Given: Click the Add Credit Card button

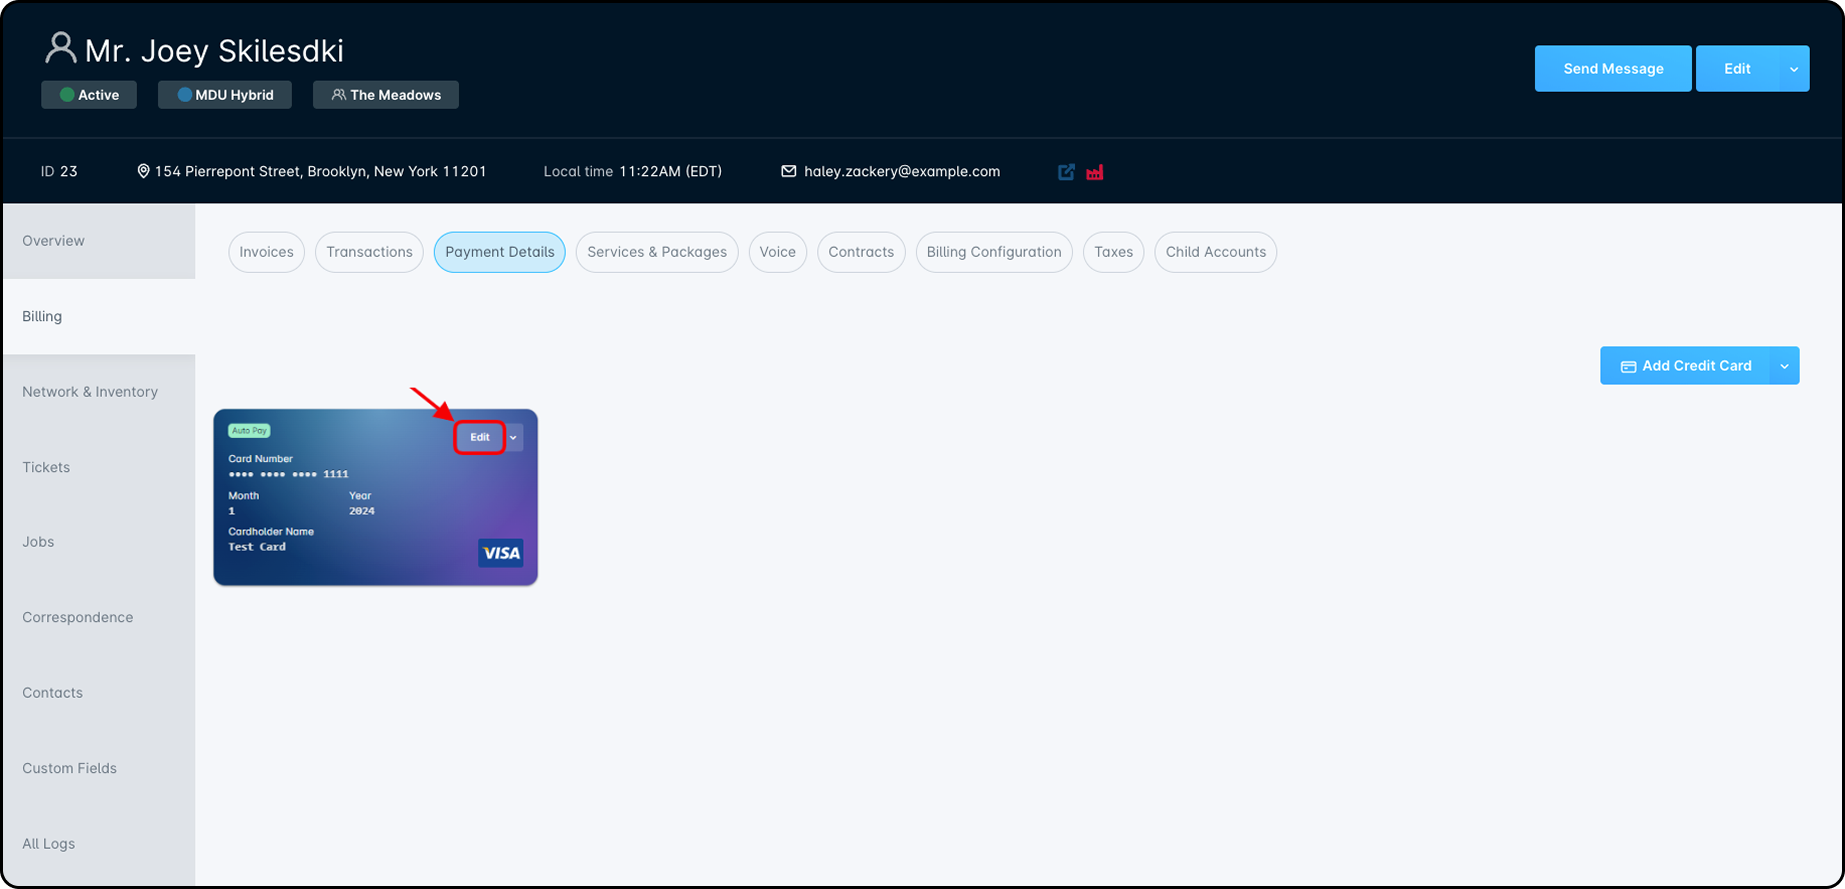Looking at the screenshot, I should pos(1685,366).
